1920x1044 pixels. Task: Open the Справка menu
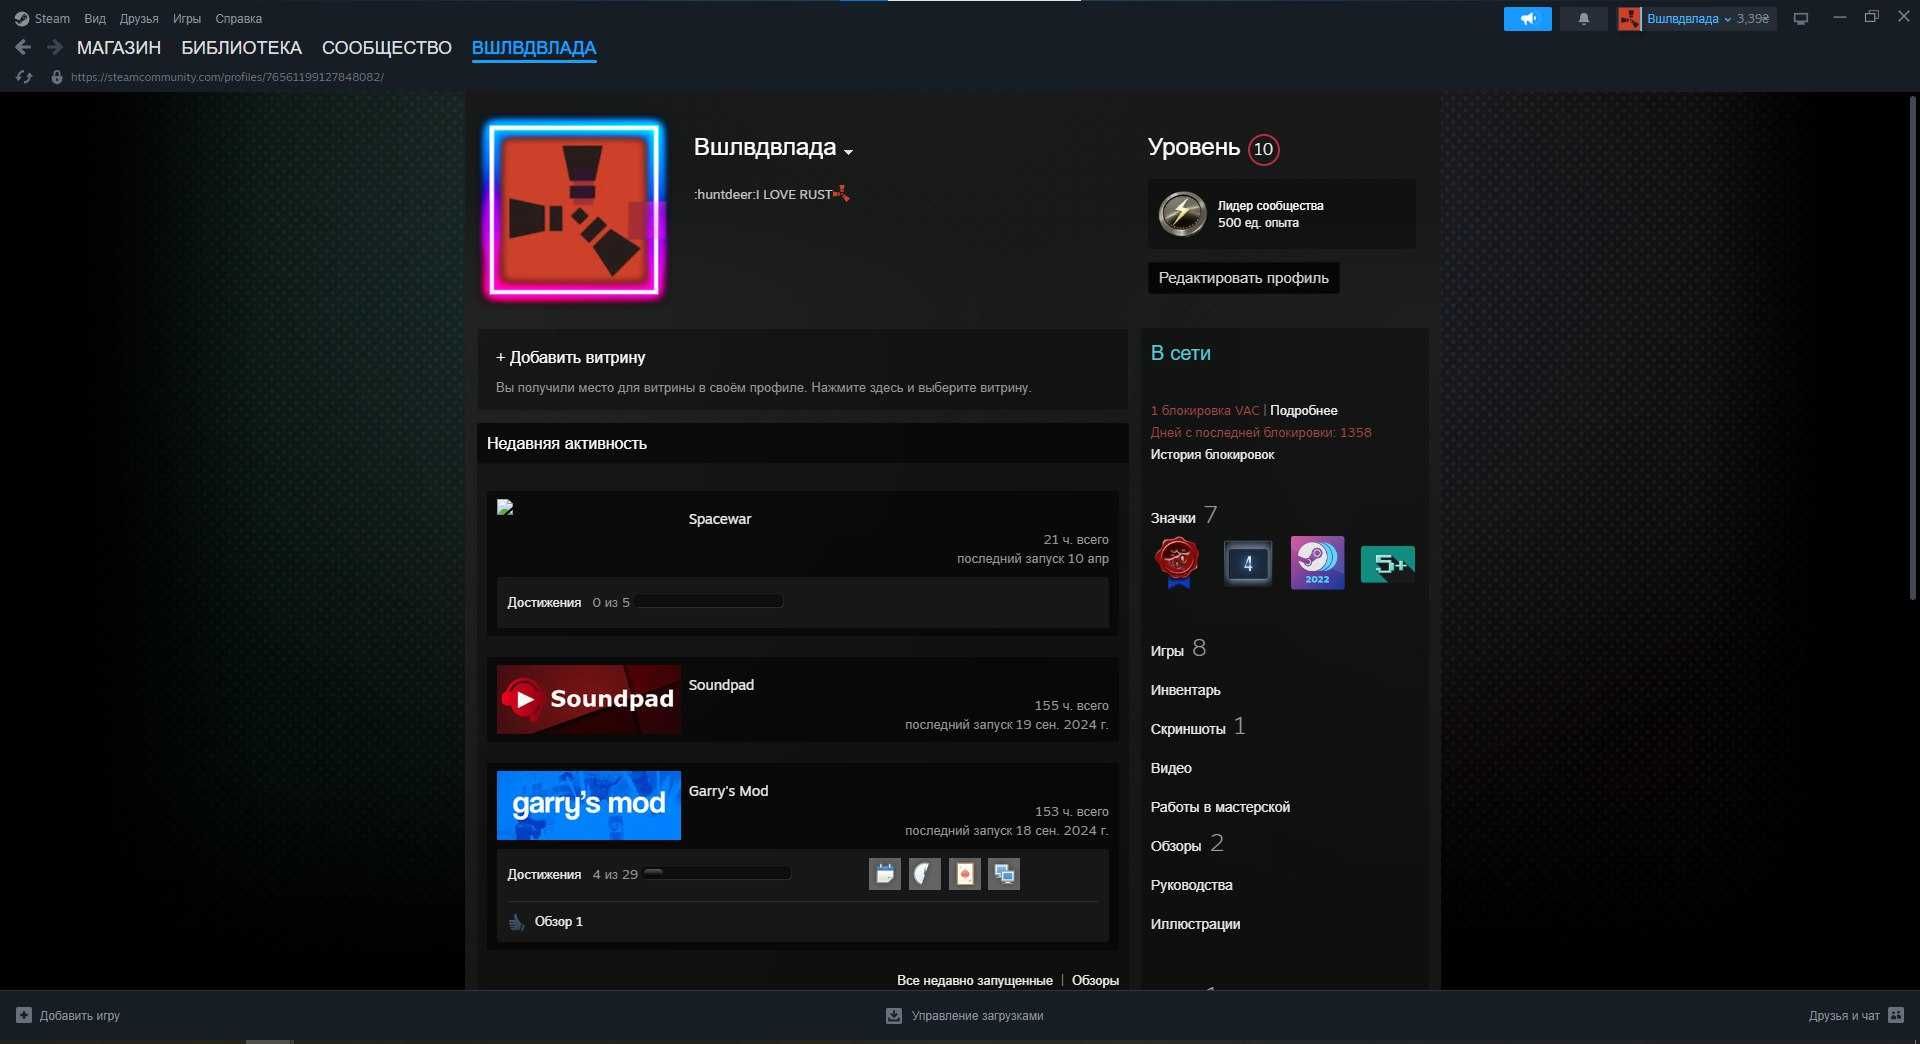coord(239,19)
